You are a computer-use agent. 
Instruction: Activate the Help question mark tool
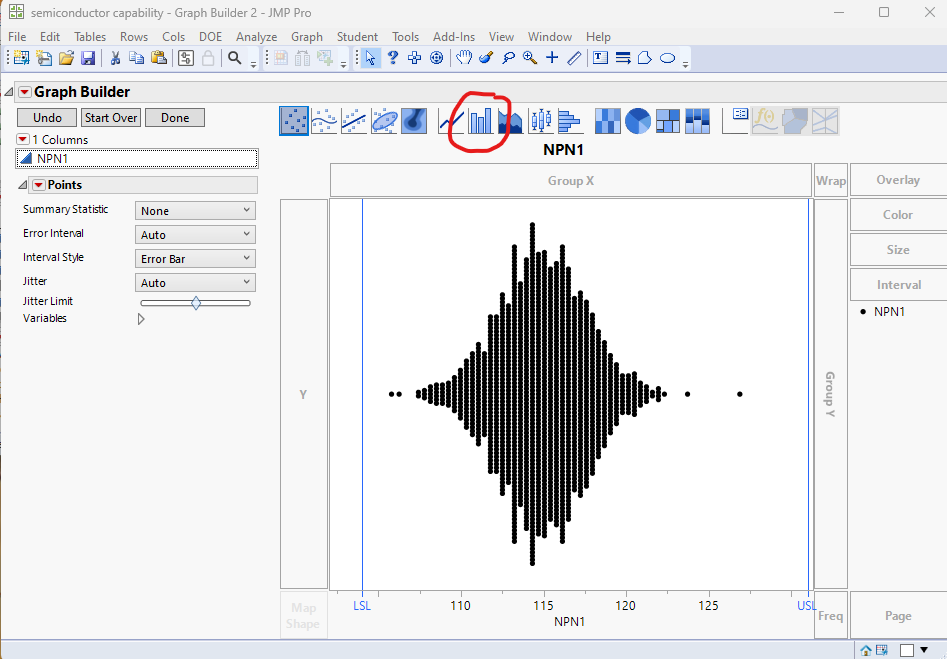(x=393, y=58)
